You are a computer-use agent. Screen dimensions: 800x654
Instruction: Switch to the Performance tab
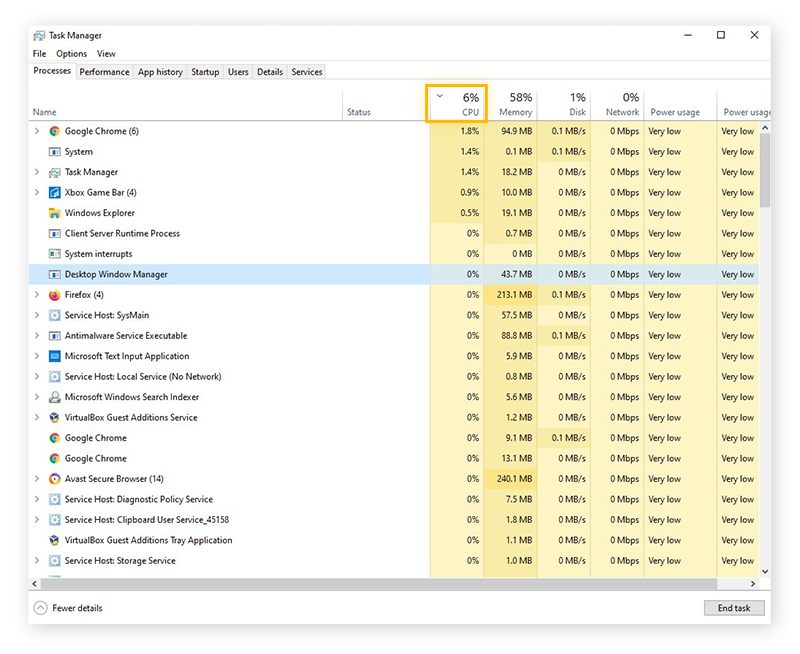[104, 71]
